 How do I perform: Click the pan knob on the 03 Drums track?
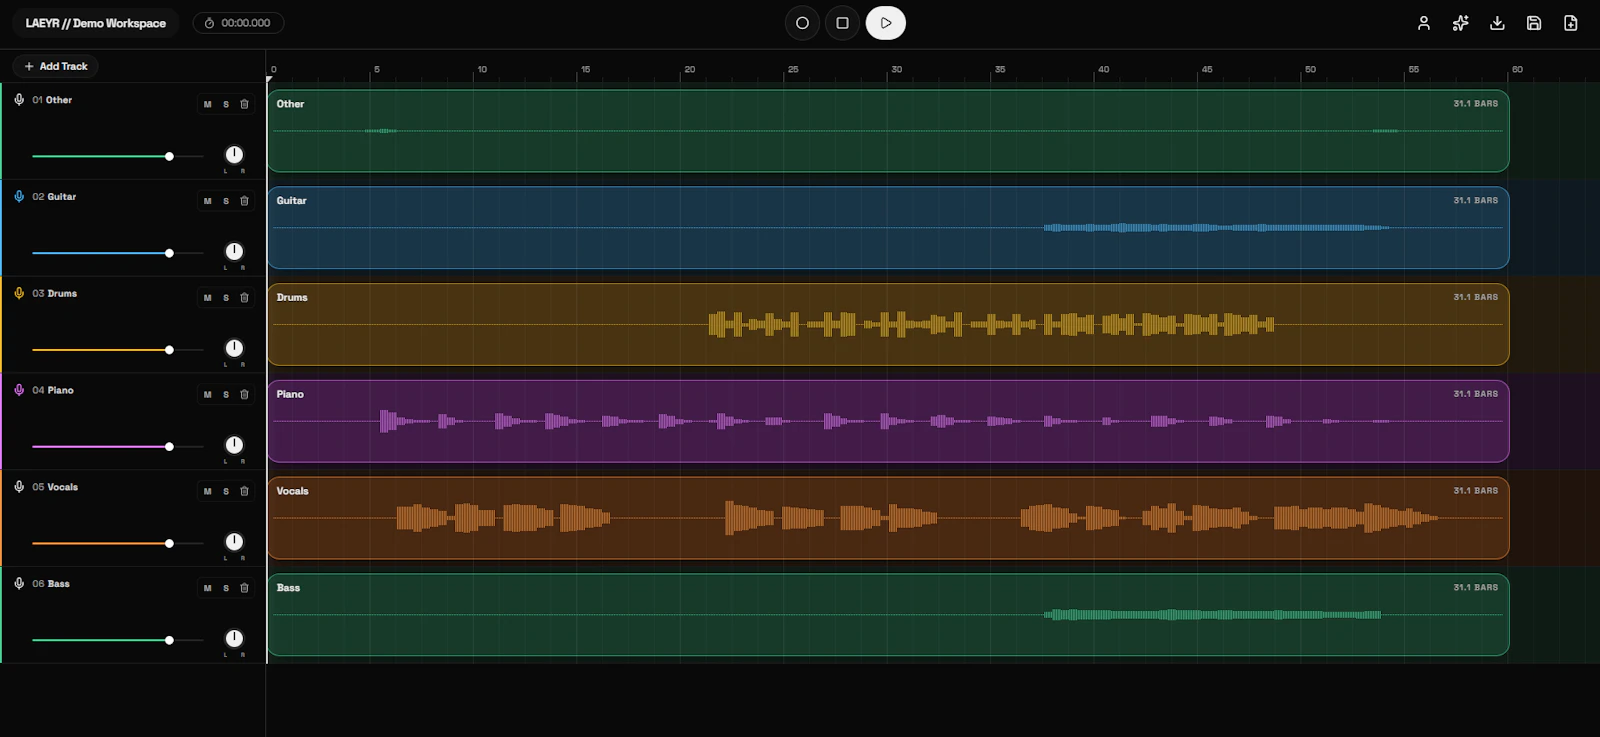pyautogui.click(x=234, y=348)
